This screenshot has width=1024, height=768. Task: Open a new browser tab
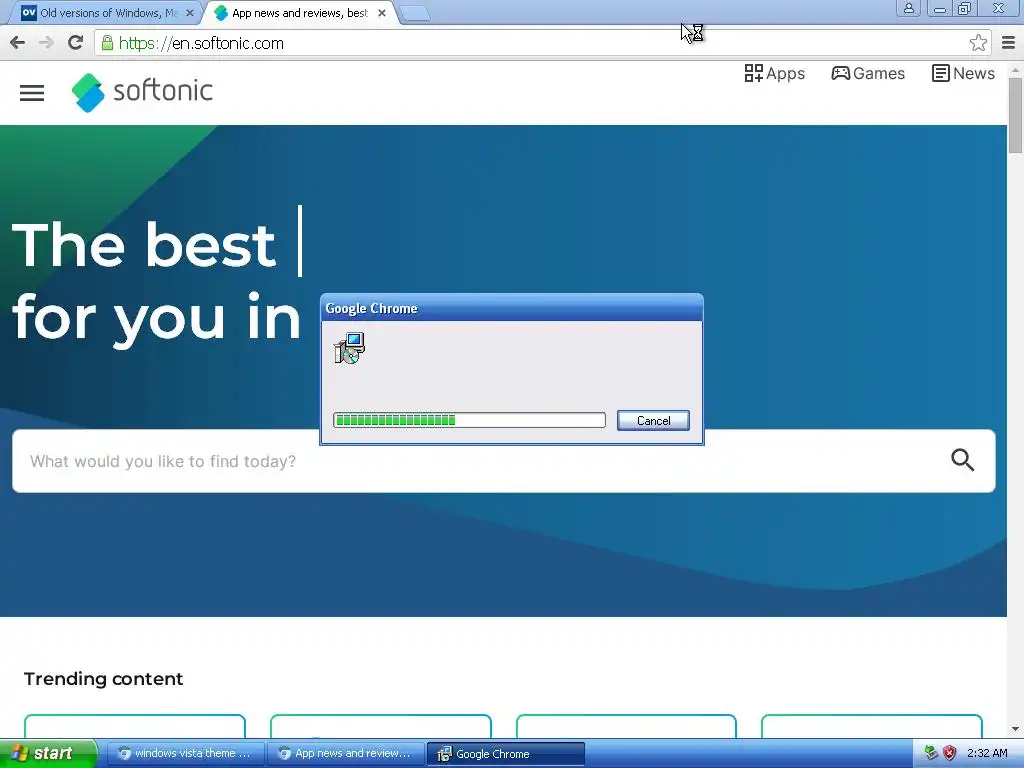[414, 13]
